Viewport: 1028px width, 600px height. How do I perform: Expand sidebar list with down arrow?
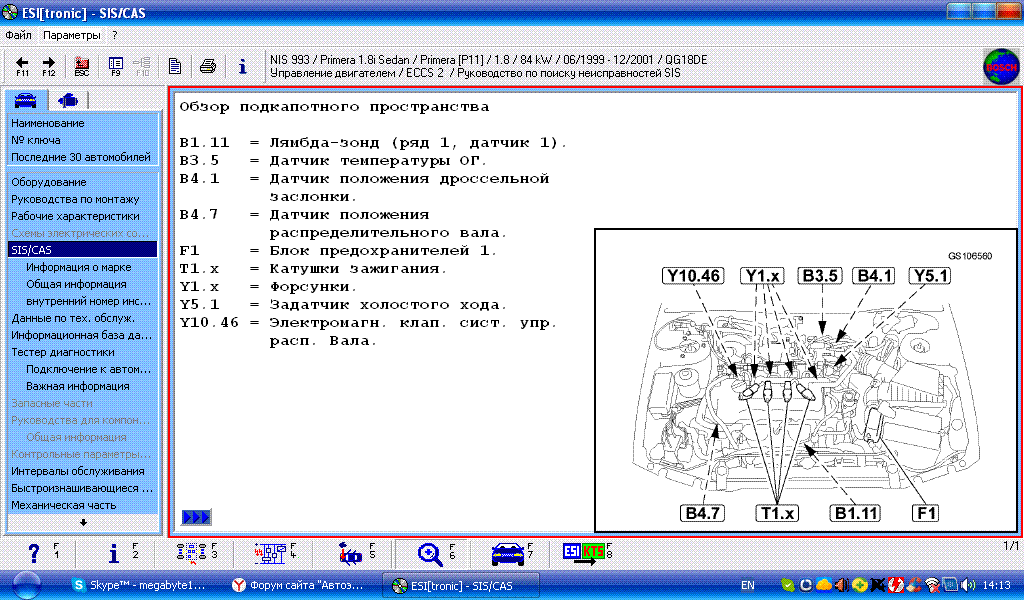83,523
